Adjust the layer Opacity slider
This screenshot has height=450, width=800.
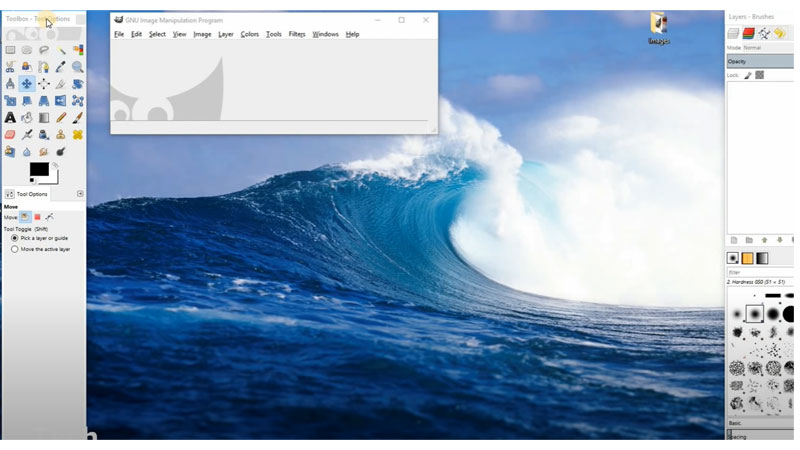[760, 61]
